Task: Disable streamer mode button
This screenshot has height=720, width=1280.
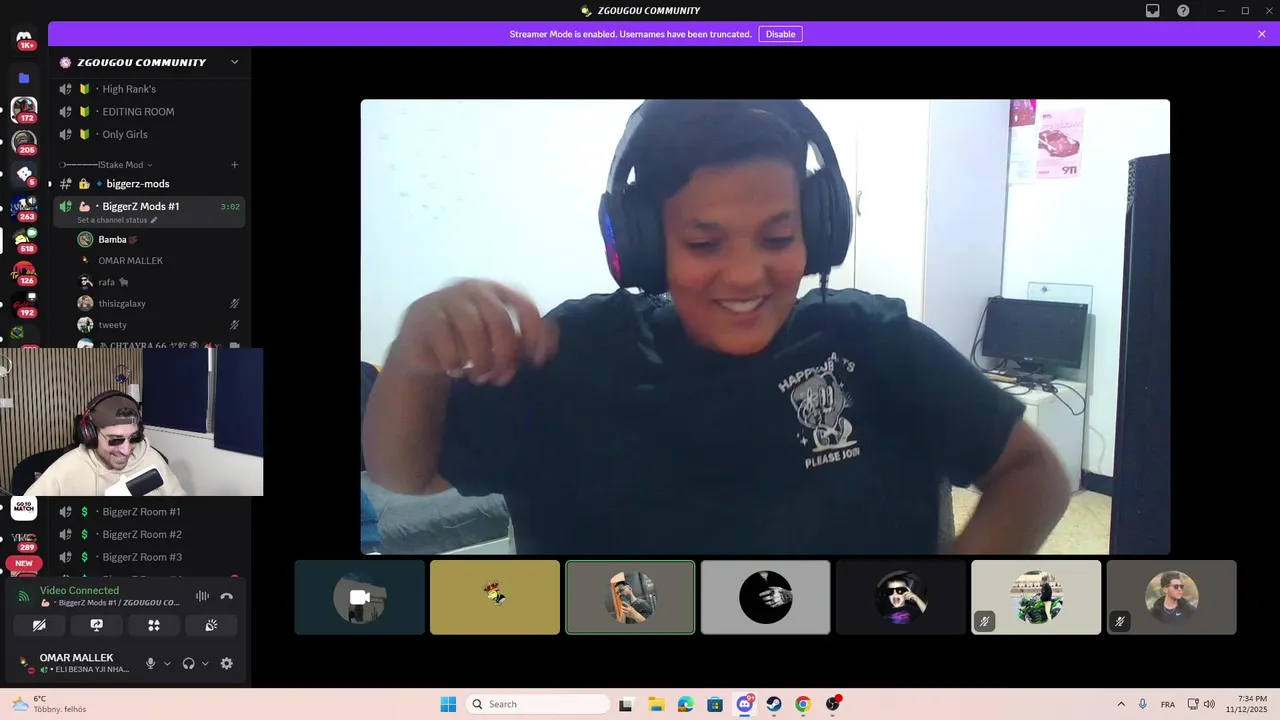Action: click(x=780, y=34)
